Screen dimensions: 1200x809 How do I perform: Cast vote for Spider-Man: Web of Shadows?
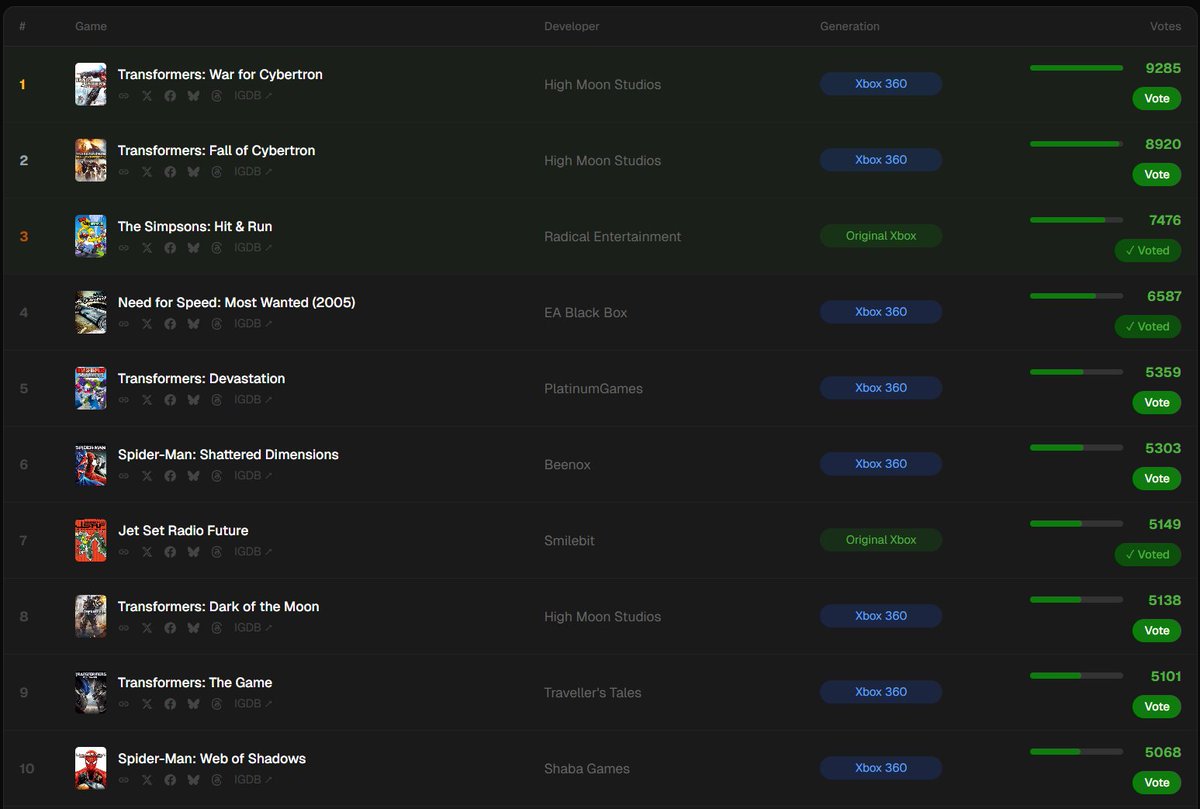pyautogui.click(x=1157, y=783)
